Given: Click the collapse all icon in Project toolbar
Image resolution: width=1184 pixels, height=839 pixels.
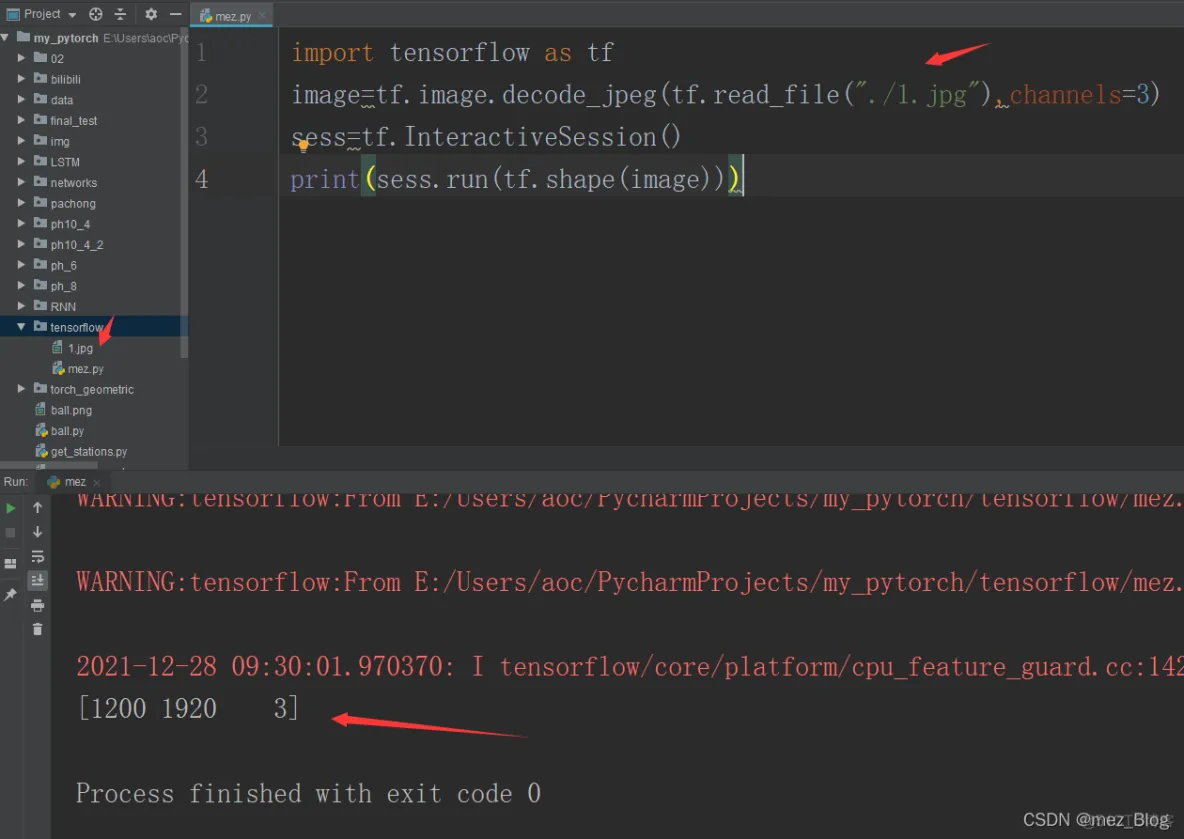Looking at the screenshot, I should point(120,14).
